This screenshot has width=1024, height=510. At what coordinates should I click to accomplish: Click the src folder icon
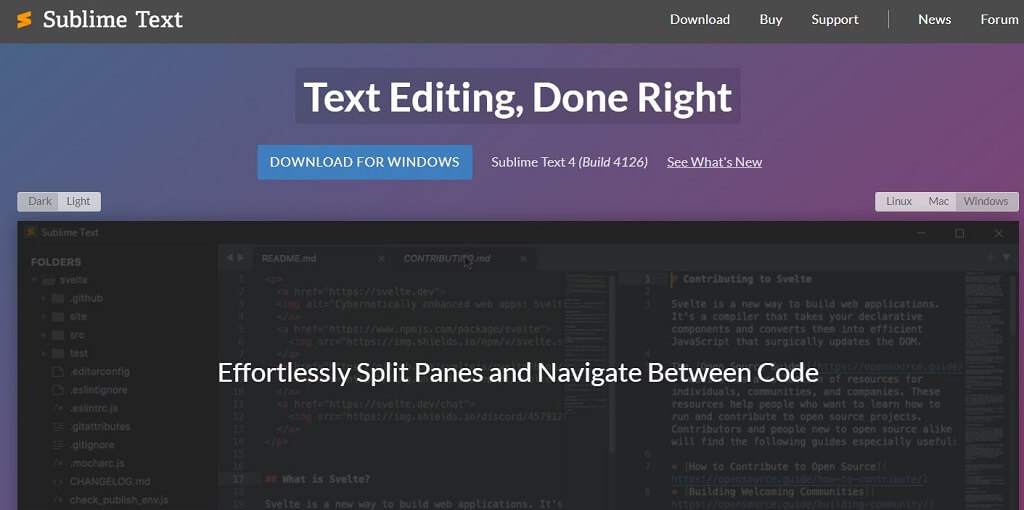(57, 335)
